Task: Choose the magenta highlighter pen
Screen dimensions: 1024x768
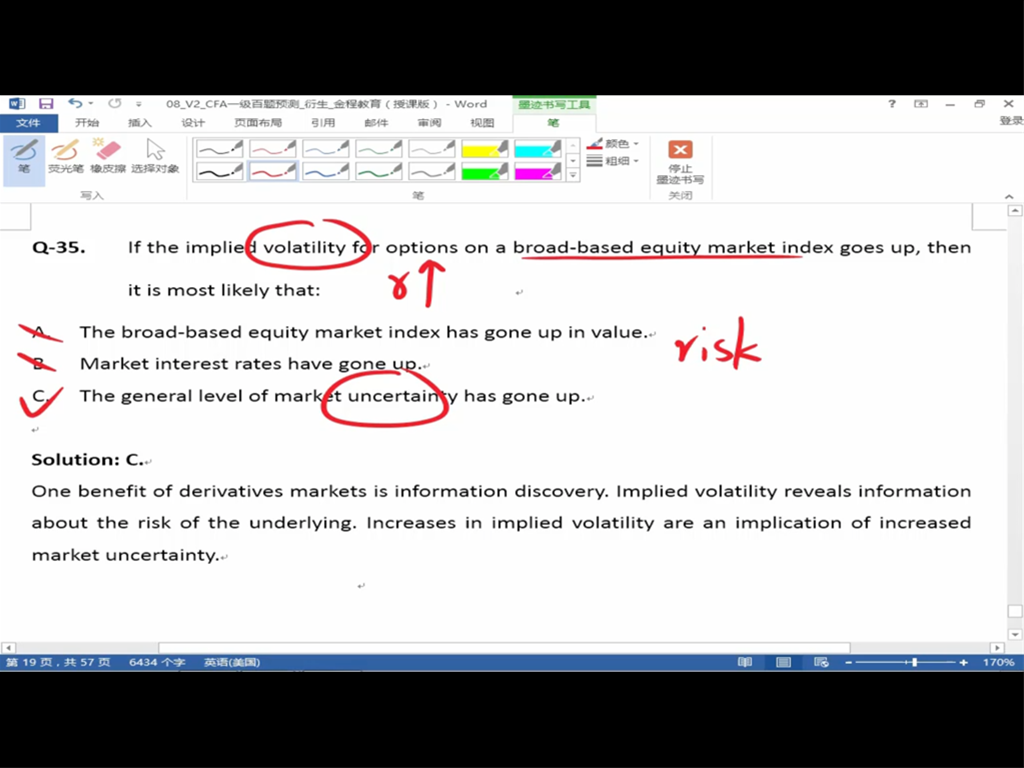Action: (x=537, y=171)
